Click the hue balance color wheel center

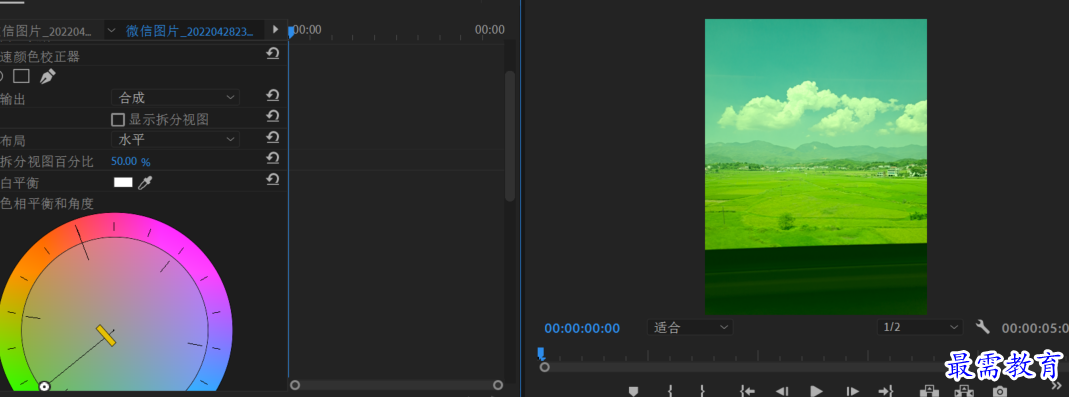(x=115, y=330)
